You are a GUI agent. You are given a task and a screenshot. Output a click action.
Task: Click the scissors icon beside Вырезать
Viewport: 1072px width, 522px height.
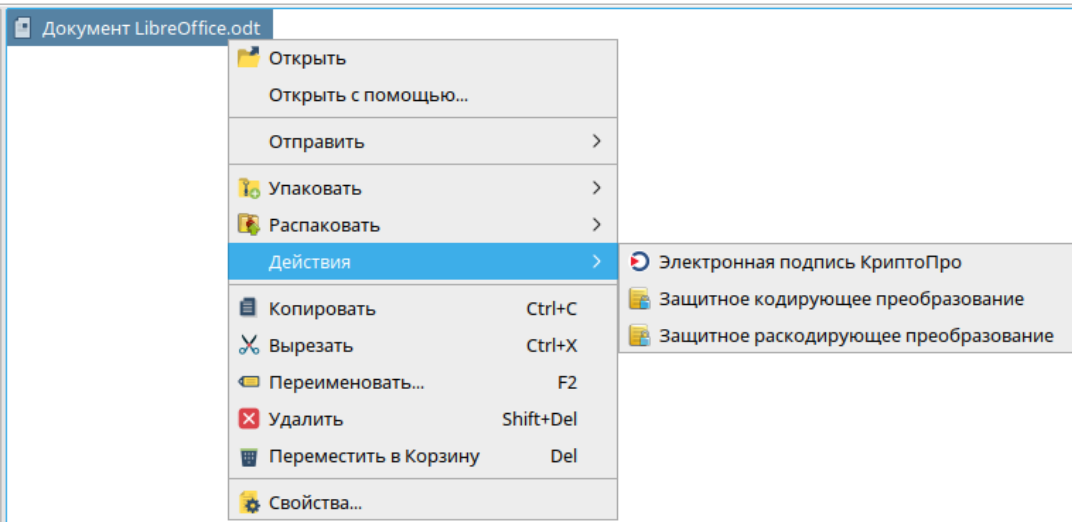(249, 345)
